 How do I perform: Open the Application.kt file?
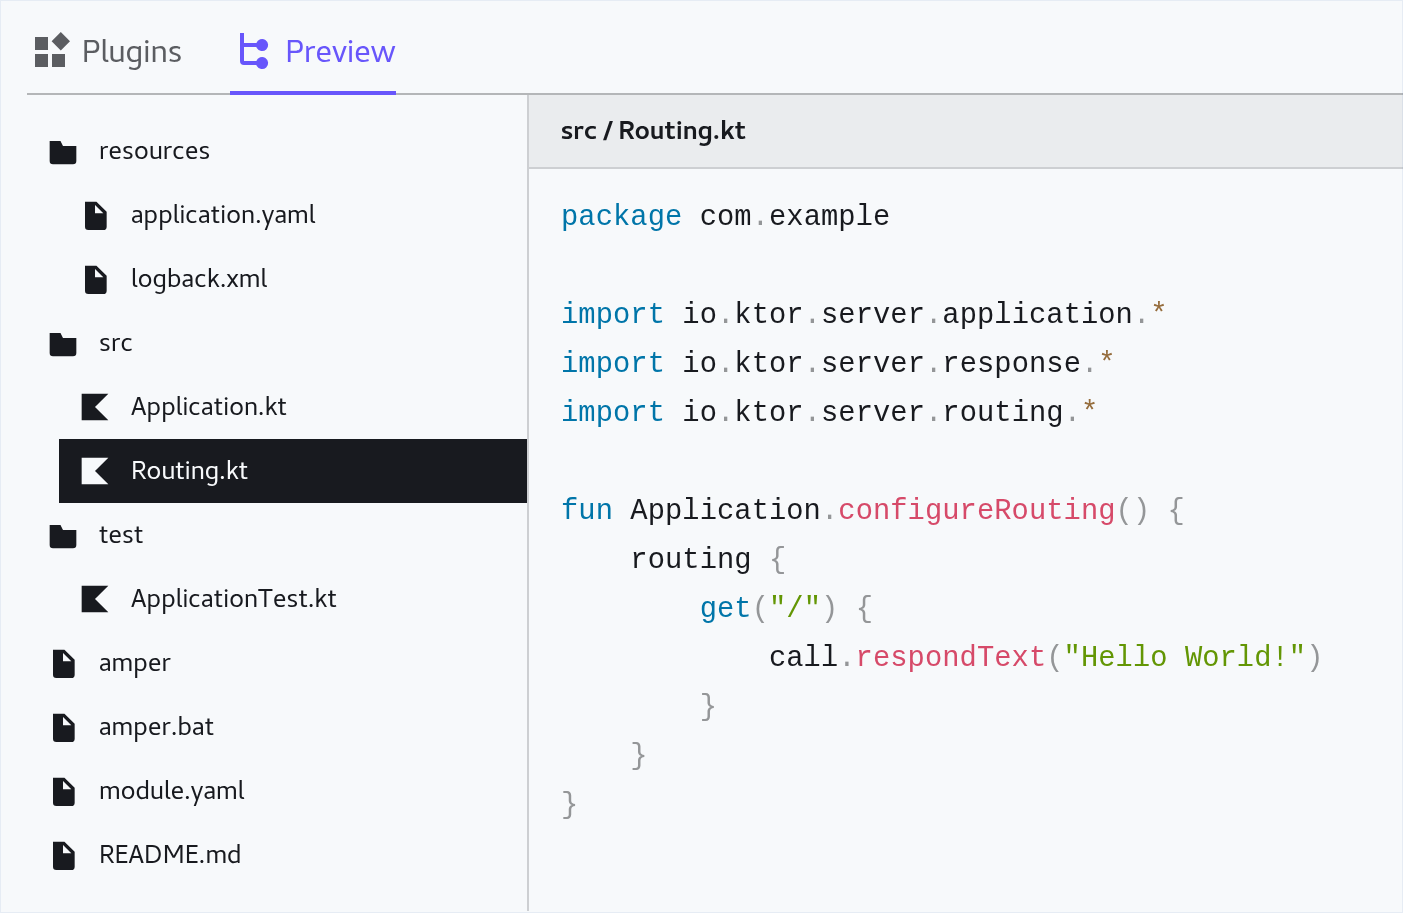click(208, 406)
